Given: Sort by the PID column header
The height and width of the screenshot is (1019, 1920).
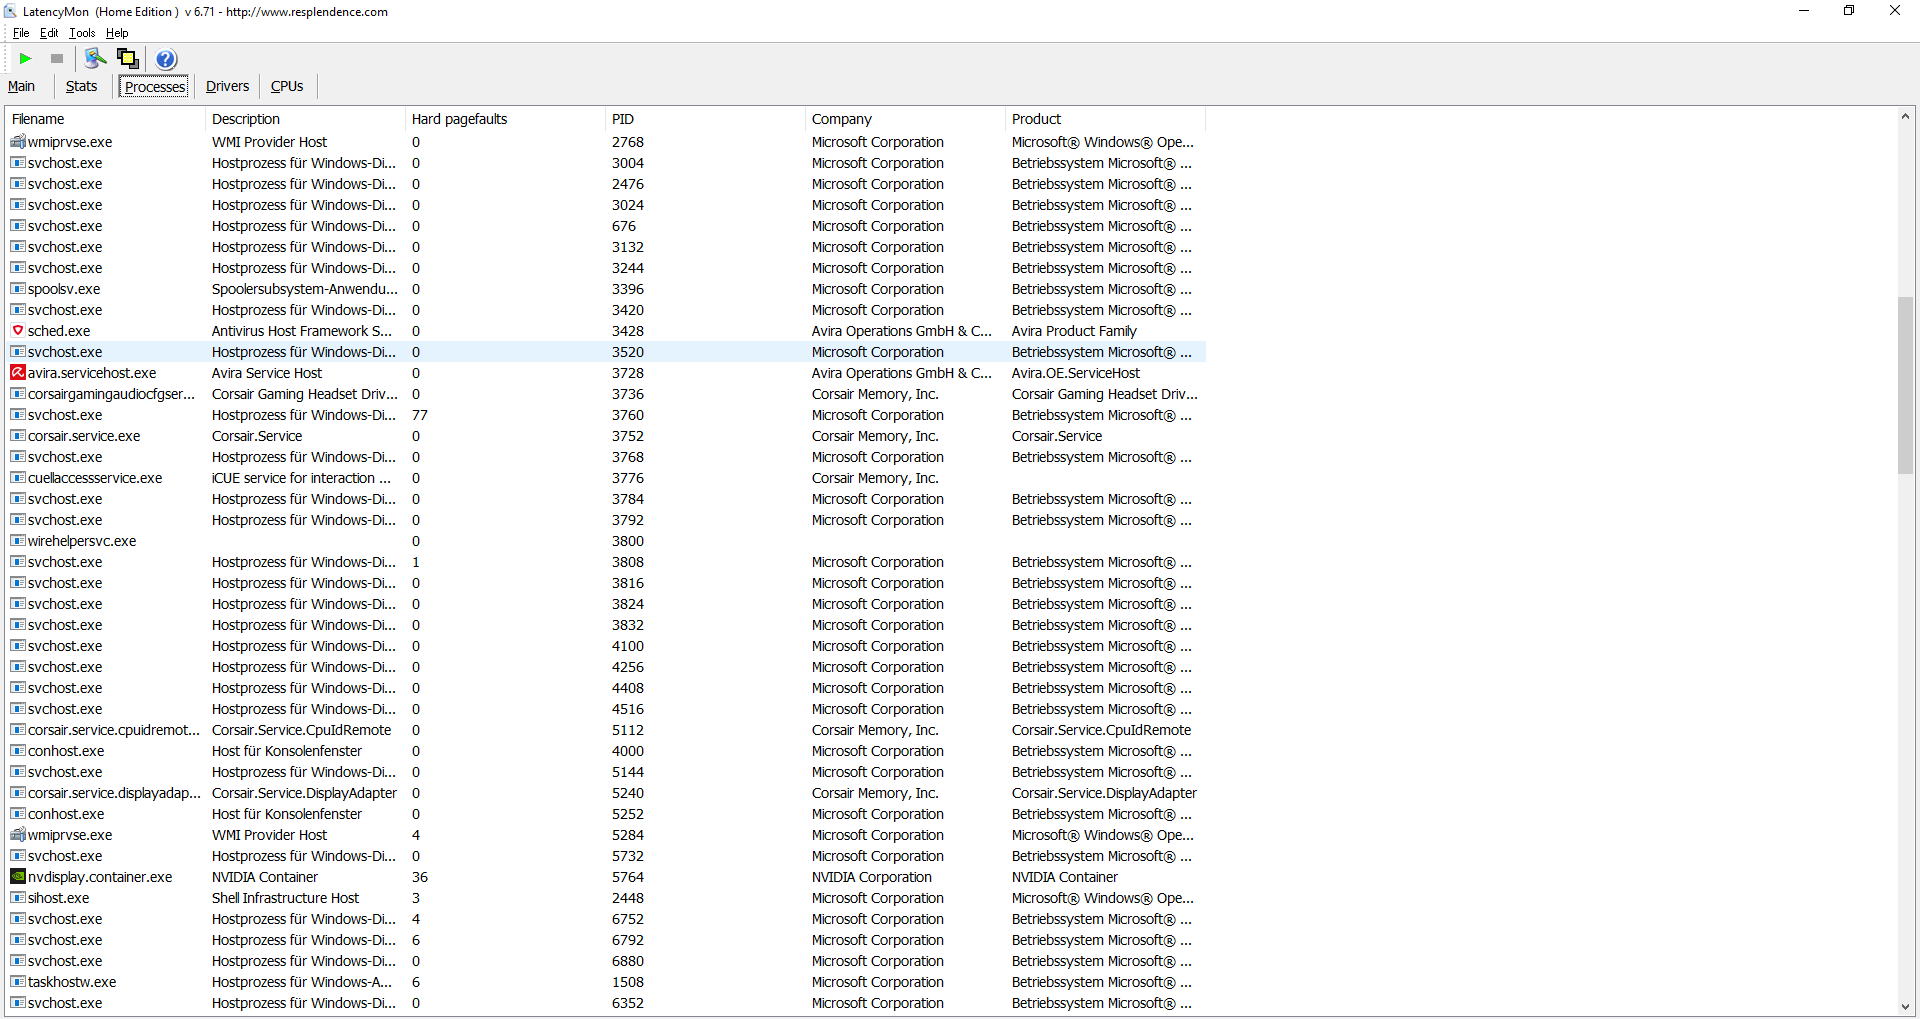Looking at the screenshot, I should [x=705, y=119].
